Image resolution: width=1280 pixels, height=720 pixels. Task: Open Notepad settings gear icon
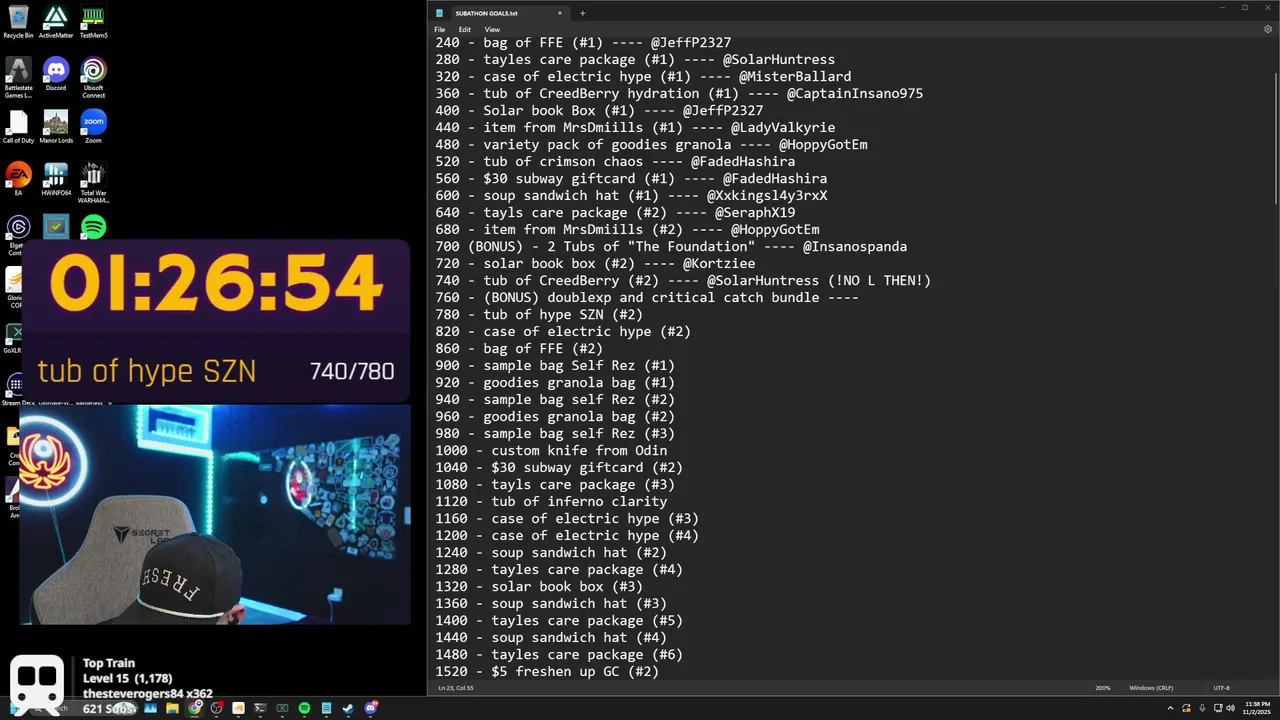tap(1268, 30)
